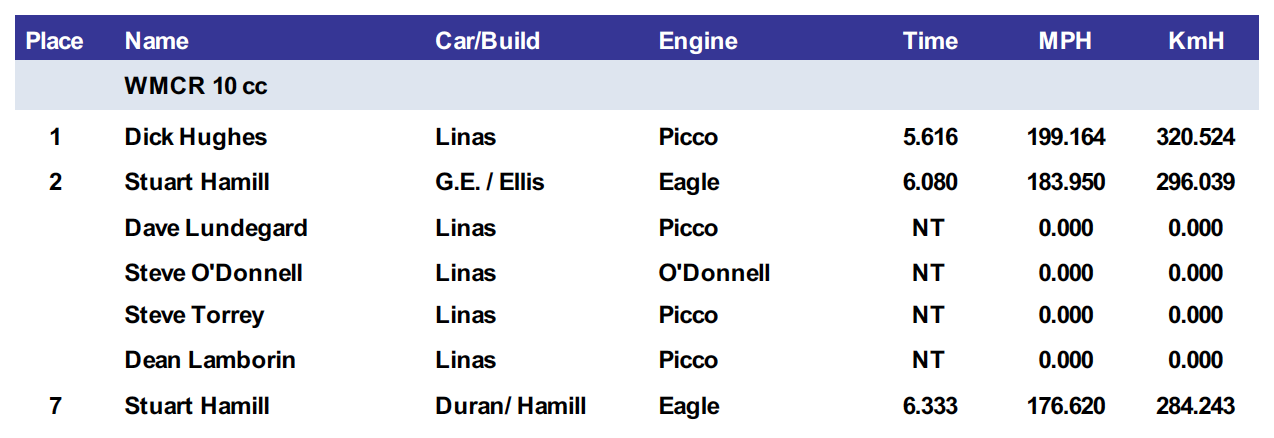
Task: Click the name Dick Hughes
Action: (x=196, y=137)
